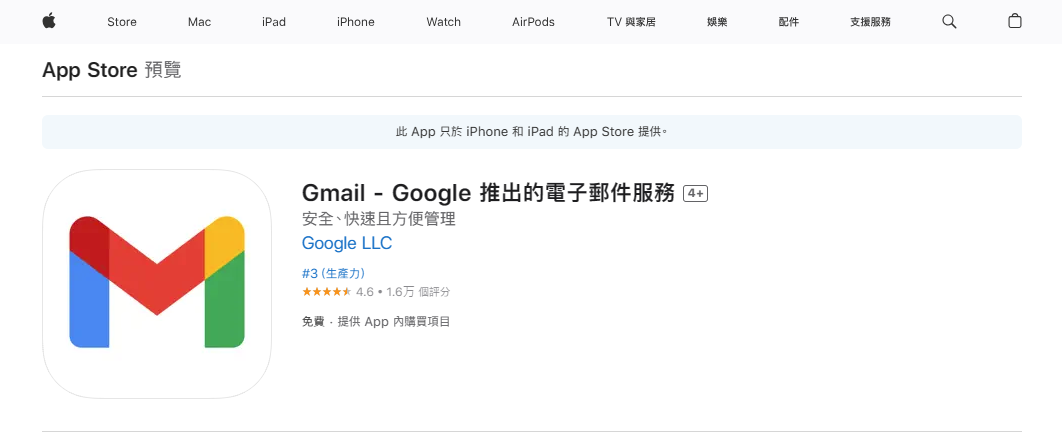This screenshot has height=448, width=1062.
Task: Open the shopping bag icon
Action: point(1015,21)
